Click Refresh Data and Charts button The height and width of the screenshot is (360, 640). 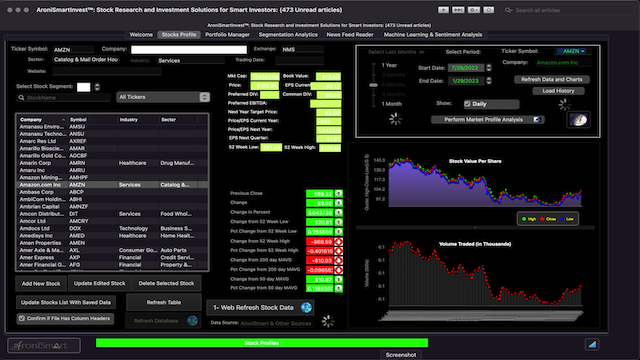pos(551,79)
